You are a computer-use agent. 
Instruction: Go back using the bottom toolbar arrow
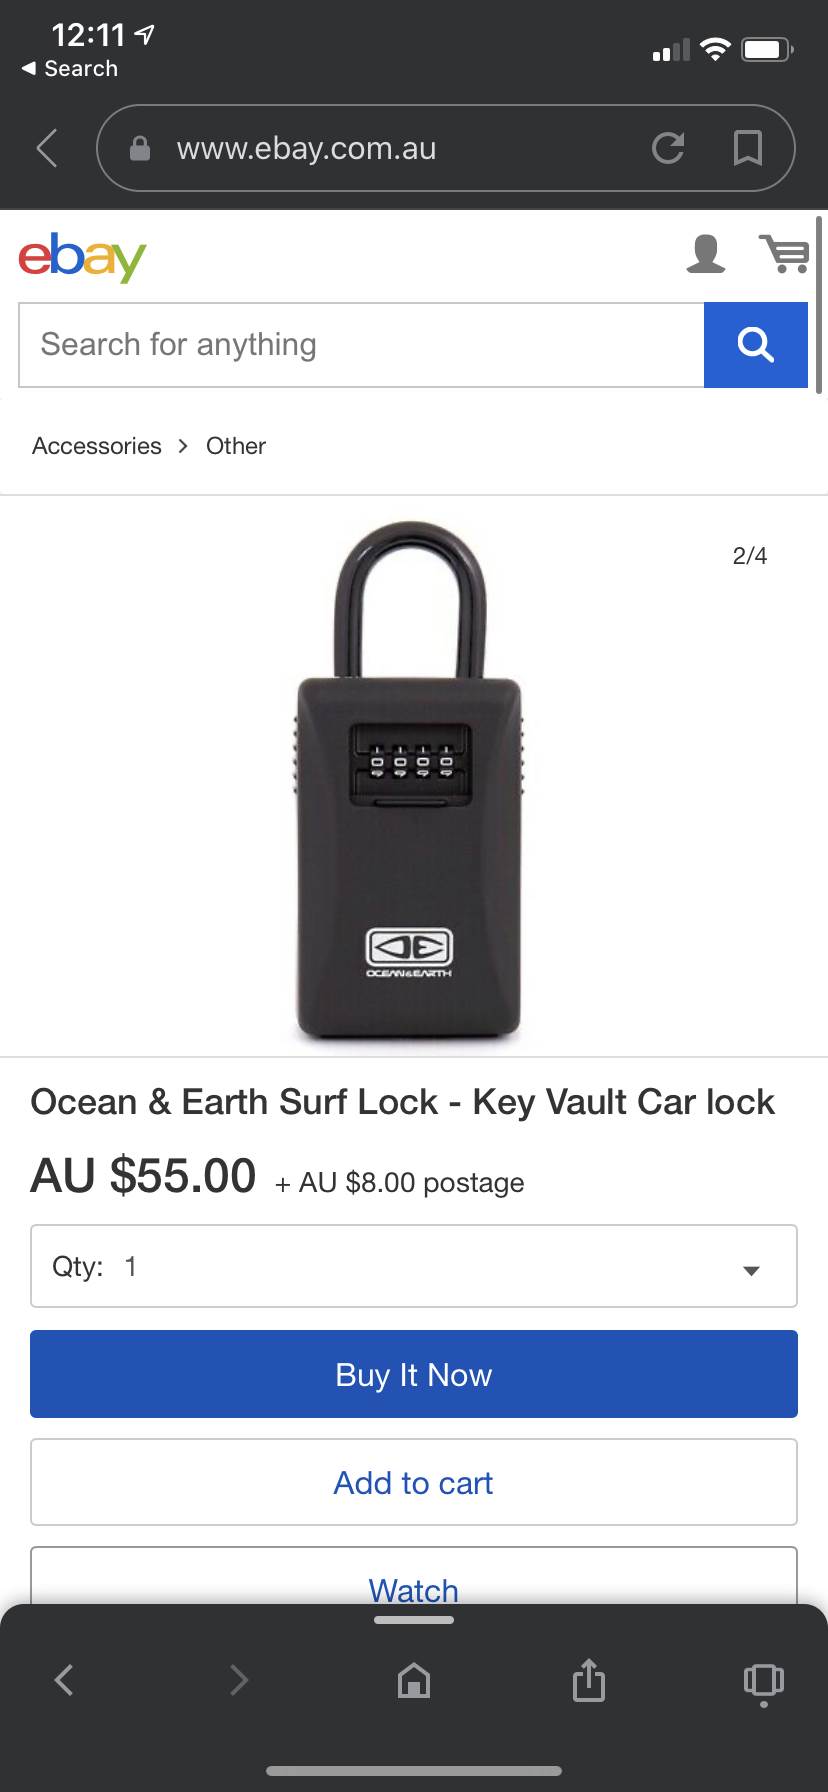point(64,1680)
